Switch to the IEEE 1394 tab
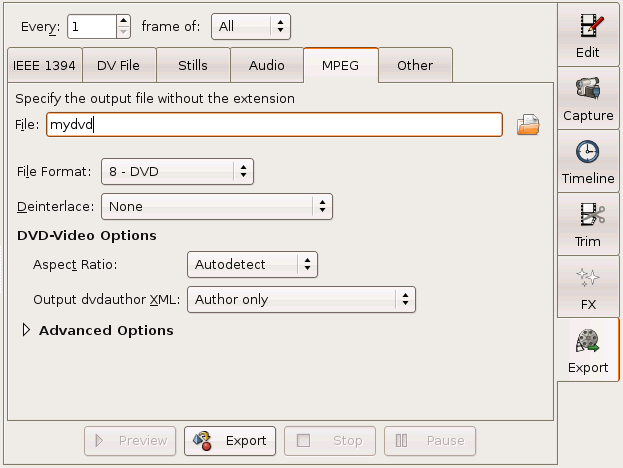This screenshot has width=623, height=468. click(43, 66)
